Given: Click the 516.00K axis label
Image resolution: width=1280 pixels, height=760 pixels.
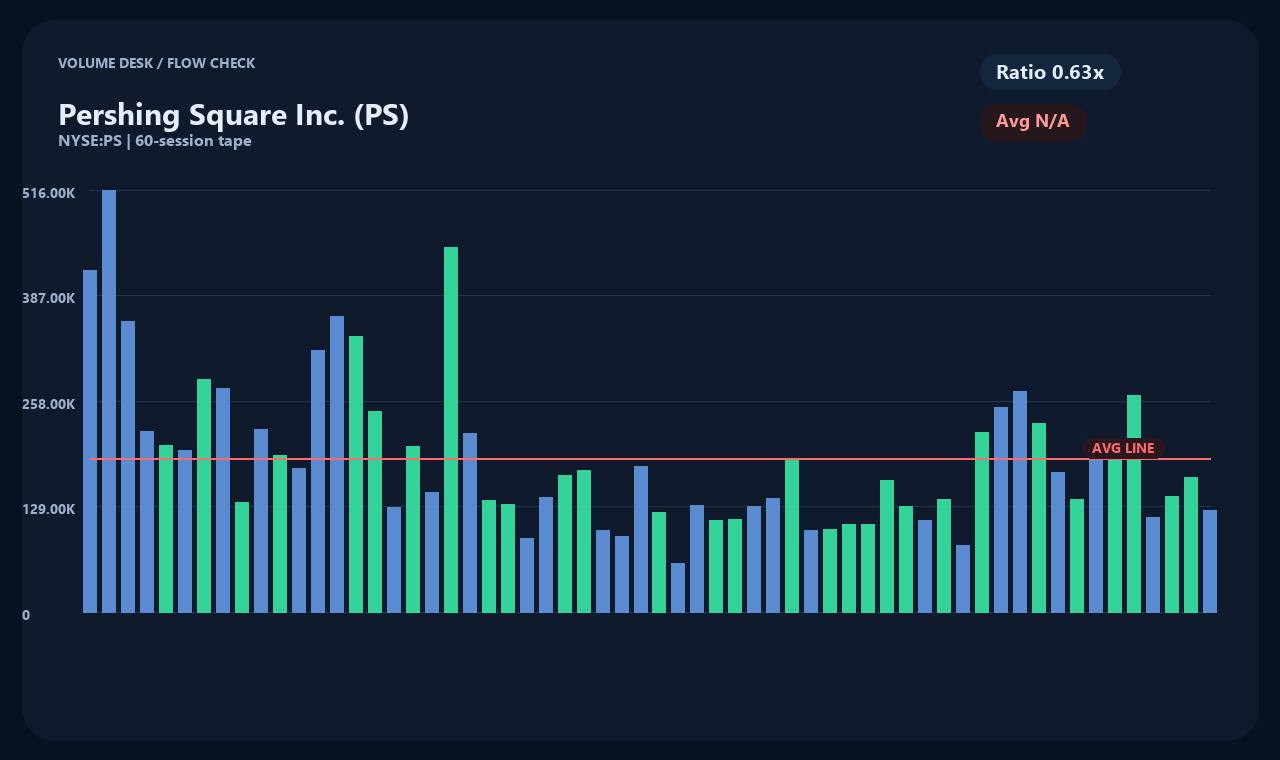Looking at the screenshot, I should pyautogui.click(x=49, y=192).
